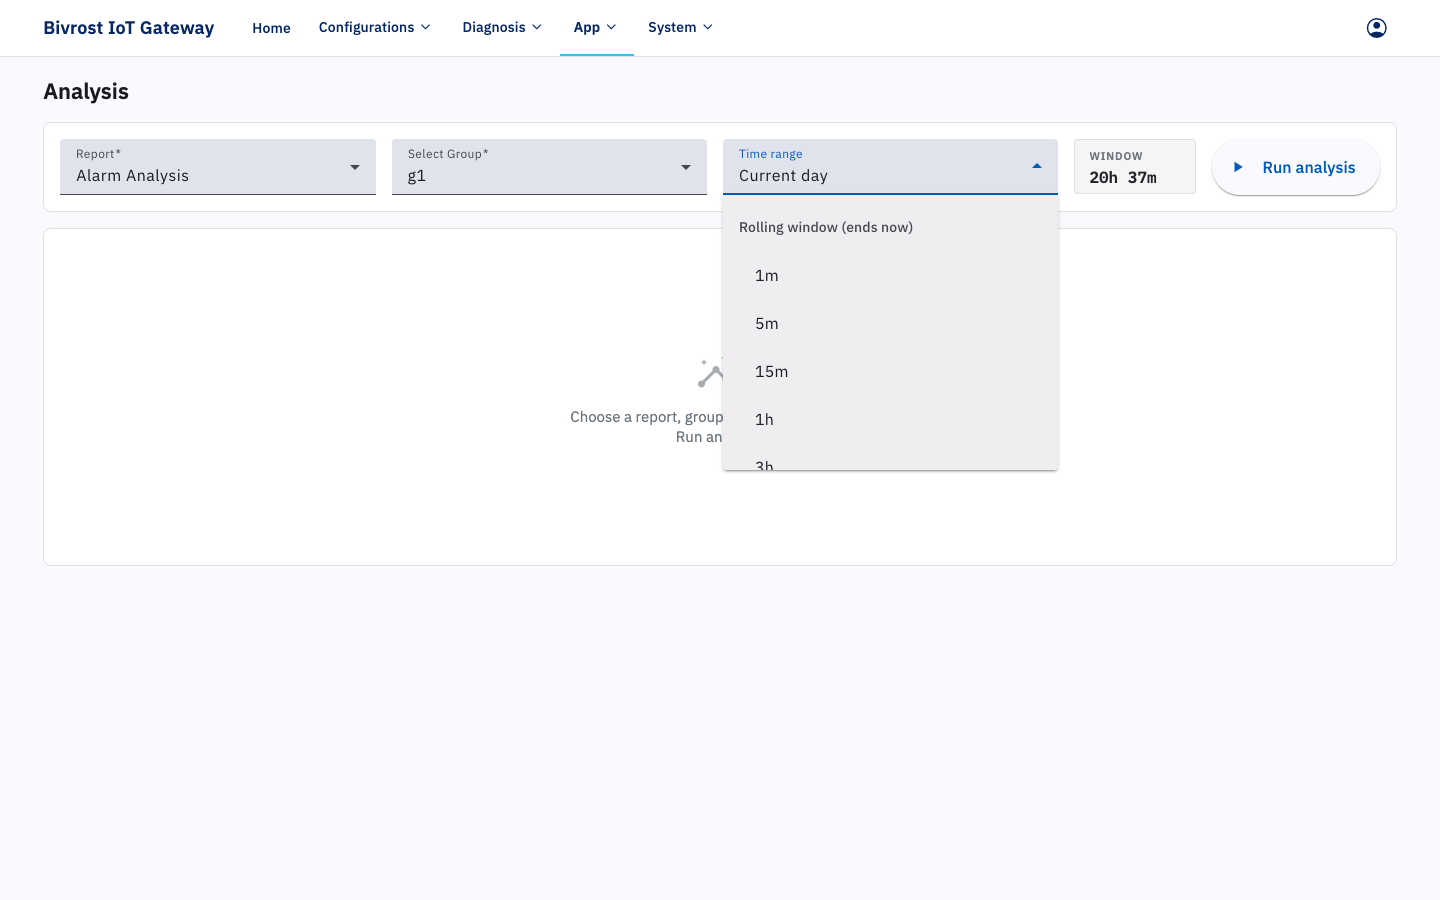This screenshot has height=900, width=1440.
Task: Click the App chevron arrow
Action: [x=611, y=27]
